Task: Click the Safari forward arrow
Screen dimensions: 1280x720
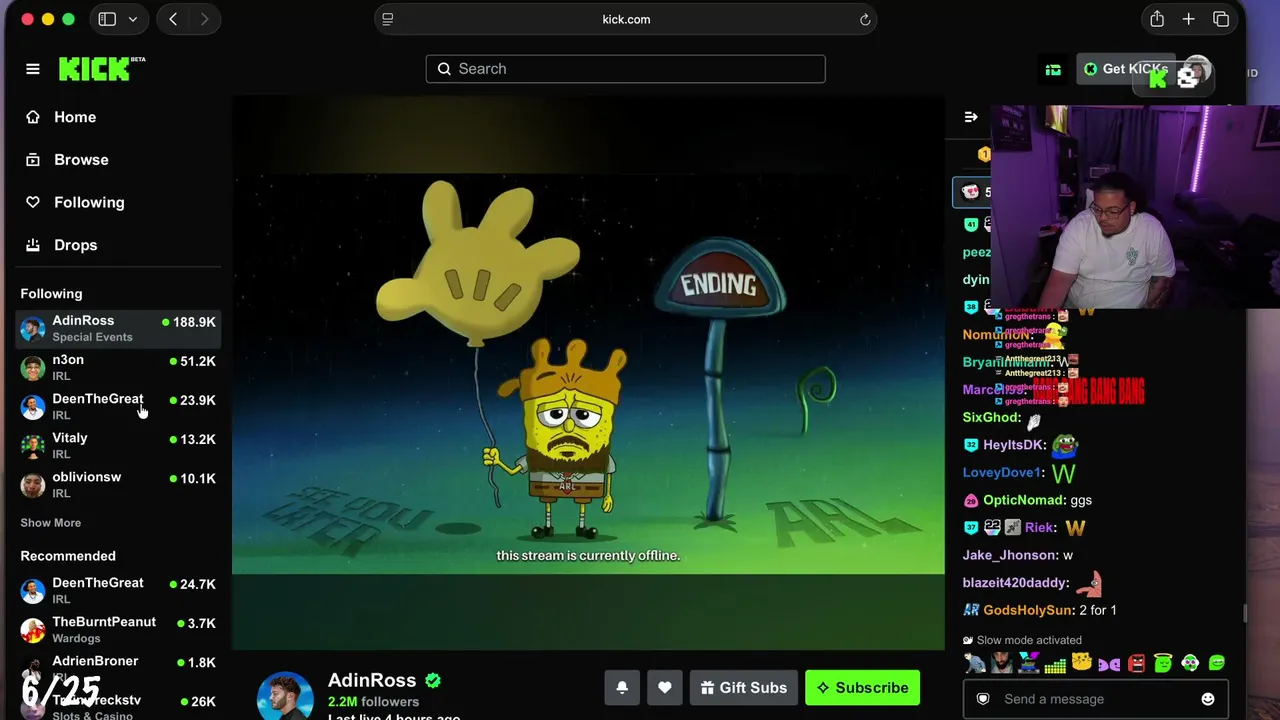Action: click(x=204, y=19)
